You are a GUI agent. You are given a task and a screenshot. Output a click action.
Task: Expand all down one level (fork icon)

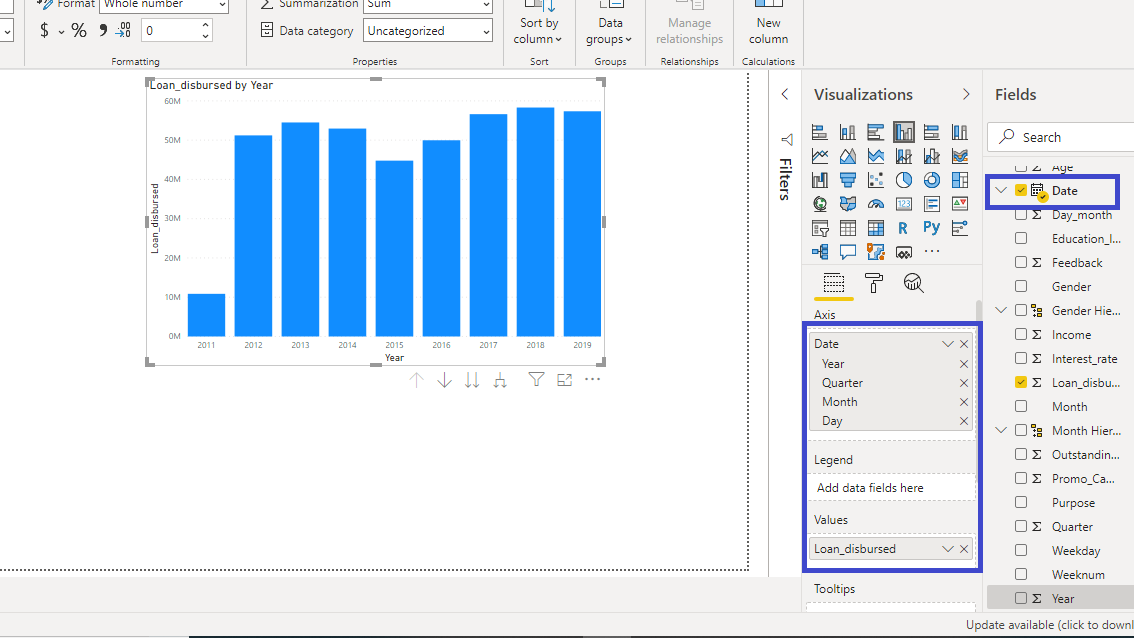(500, 380)
